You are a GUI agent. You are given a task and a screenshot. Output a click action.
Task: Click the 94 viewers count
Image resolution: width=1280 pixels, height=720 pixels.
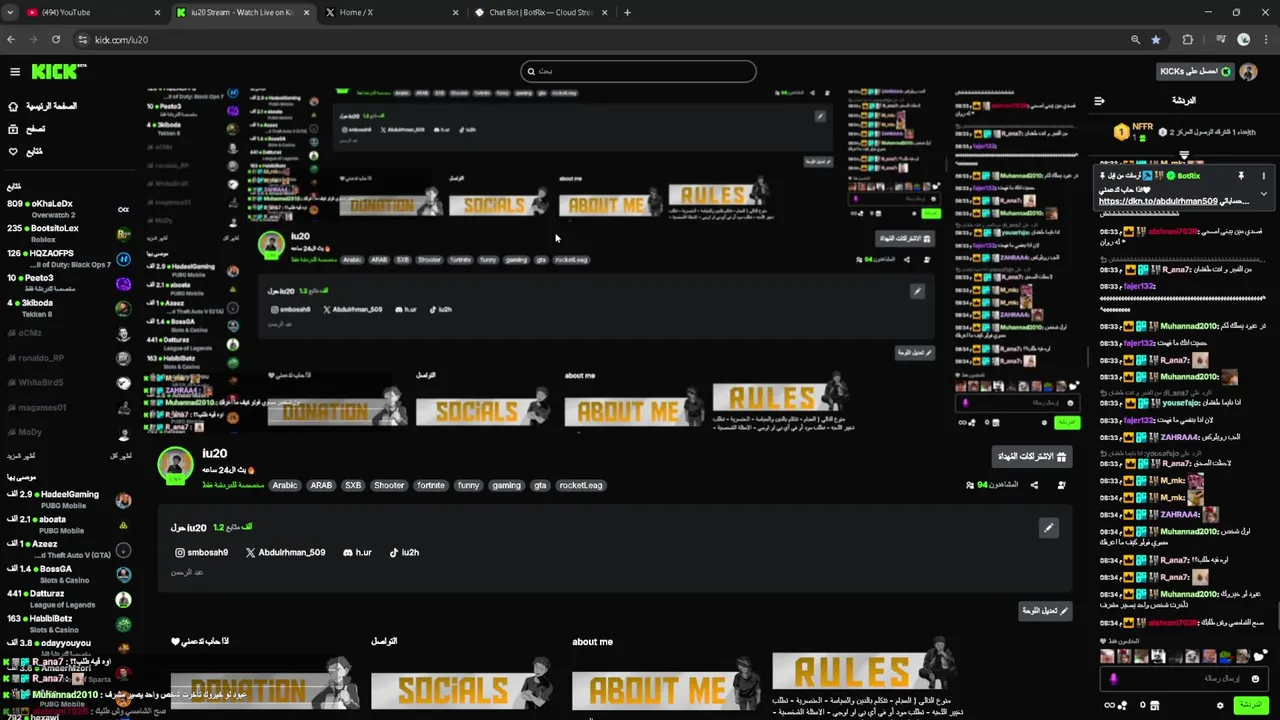pos(992,485)
